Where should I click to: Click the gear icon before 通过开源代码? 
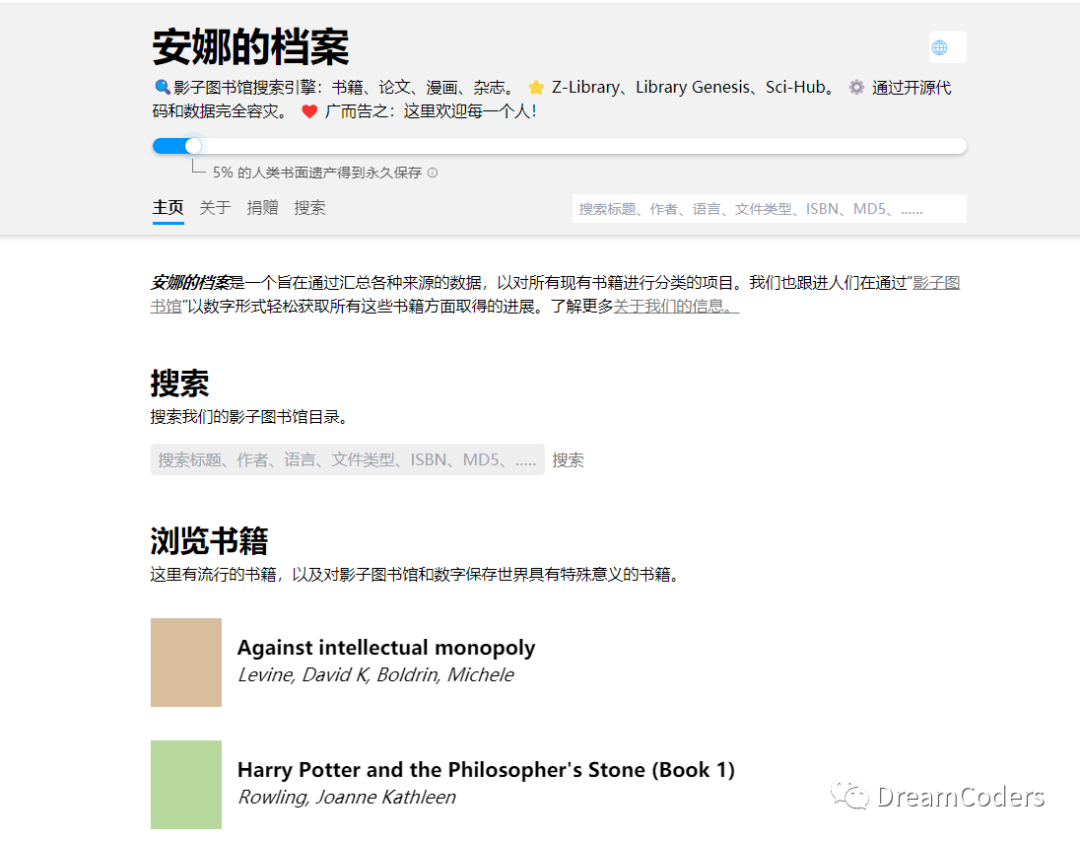tap(856, 87)
